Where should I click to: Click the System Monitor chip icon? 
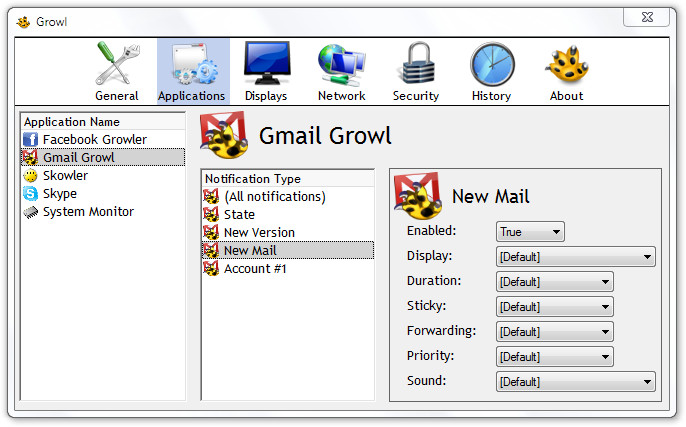(x=31, y=212)
